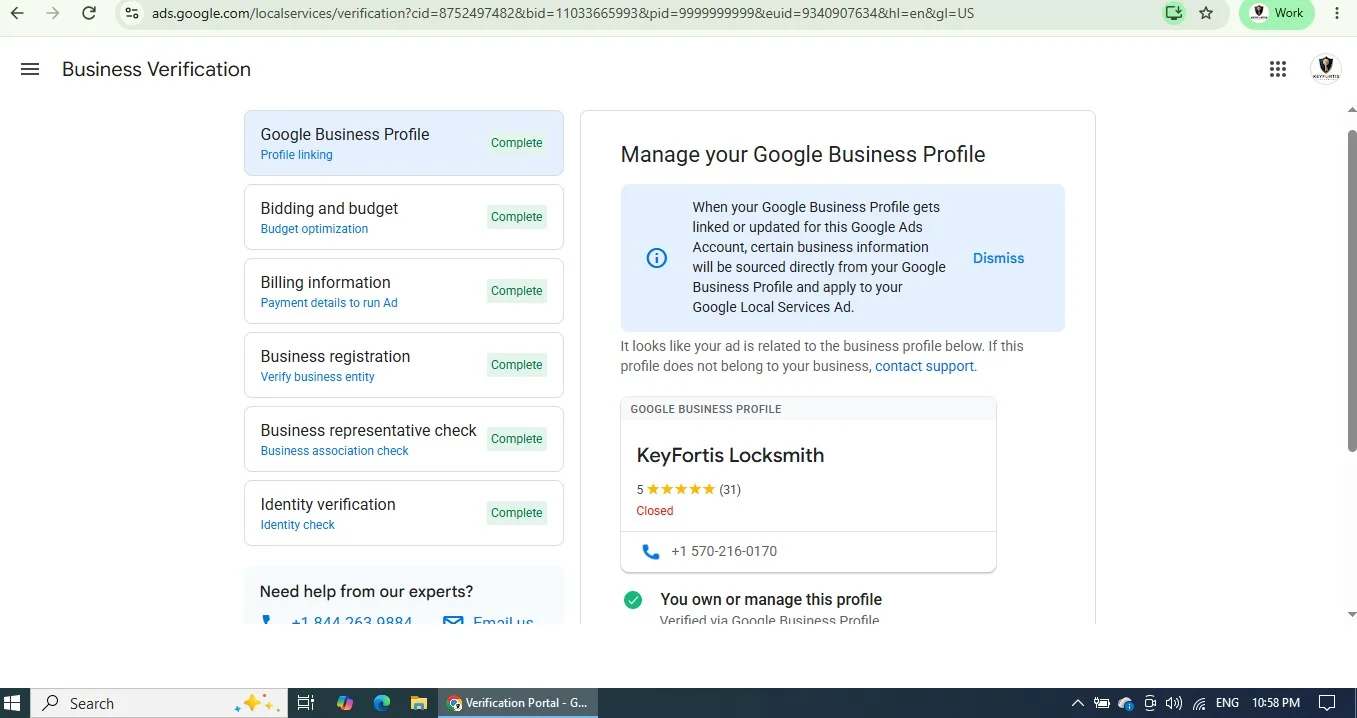Viewport: 1357px width, 718px height.
Task: Bookmark this page with star
Action: point(1206,13)
